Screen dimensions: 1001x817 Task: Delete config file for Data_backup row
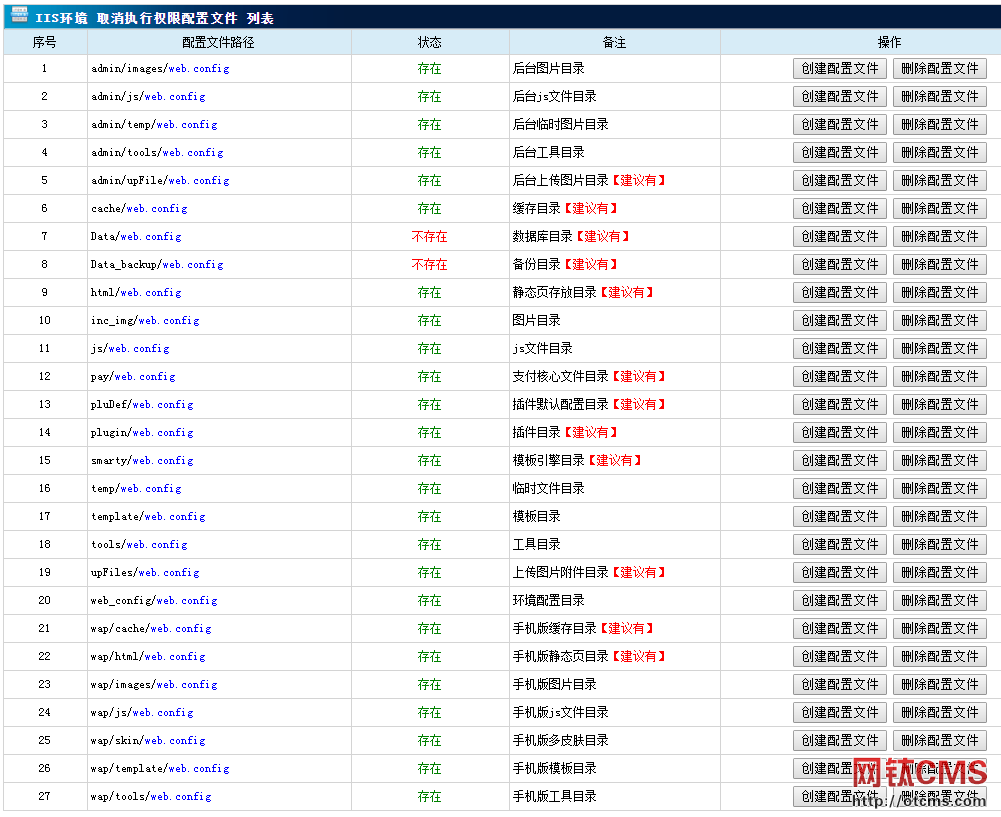(939, 264)
